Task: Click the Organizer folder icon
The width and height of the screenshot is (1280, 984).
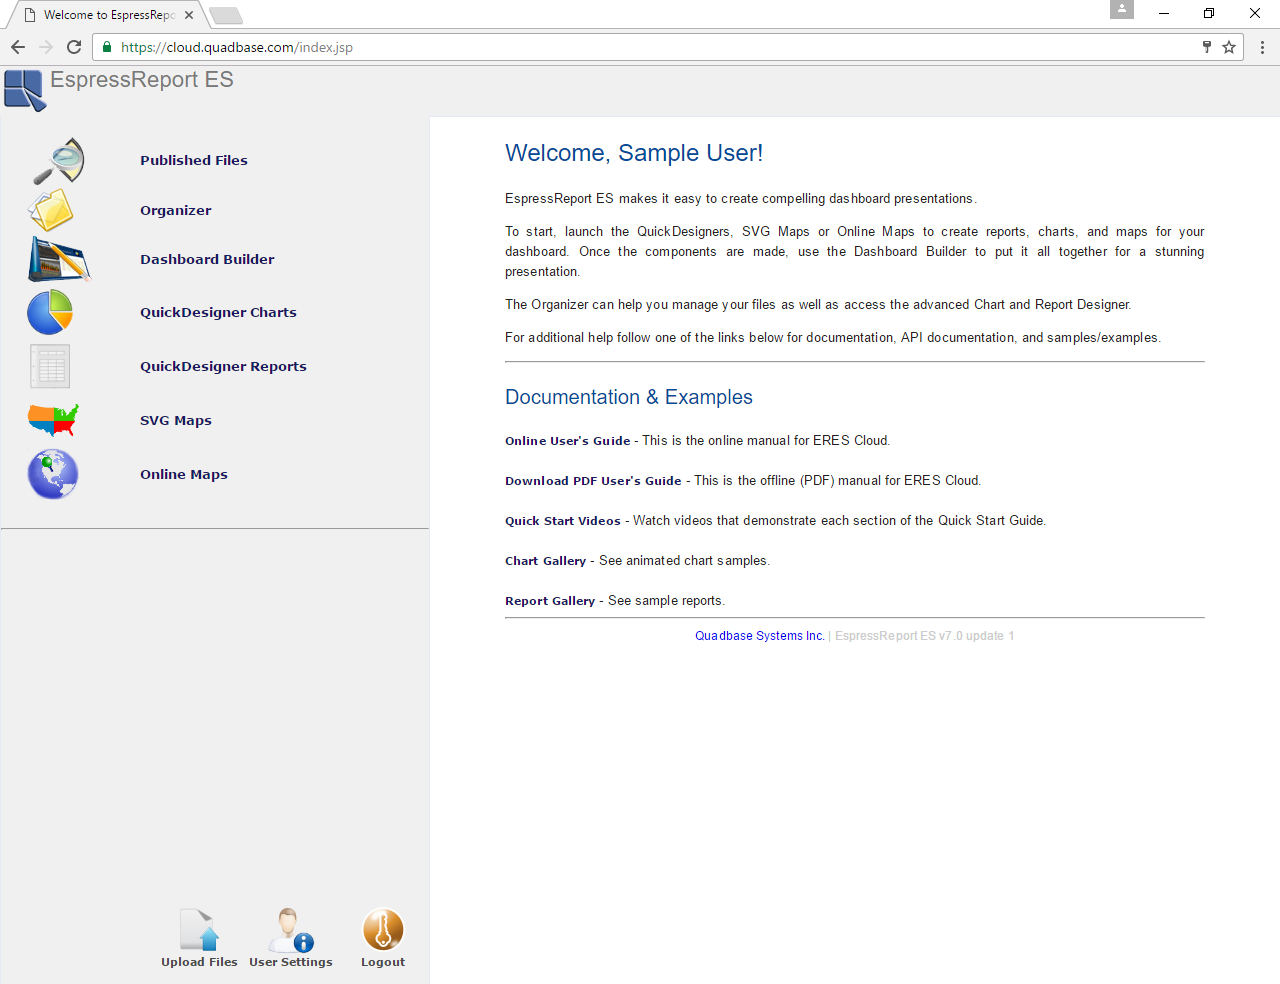Action: coord(51,210)
